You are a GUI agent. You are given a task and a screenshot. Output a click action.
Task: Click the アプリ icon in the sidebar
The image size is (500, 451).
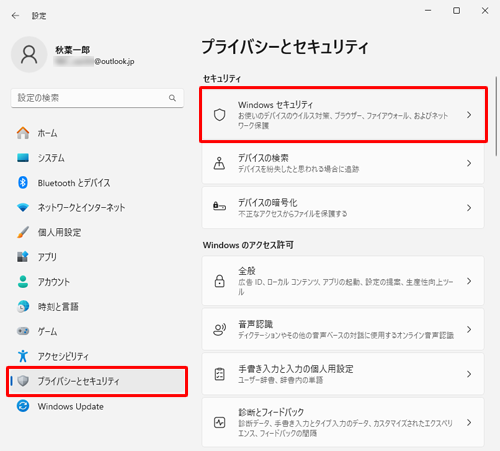click(23, 257)
